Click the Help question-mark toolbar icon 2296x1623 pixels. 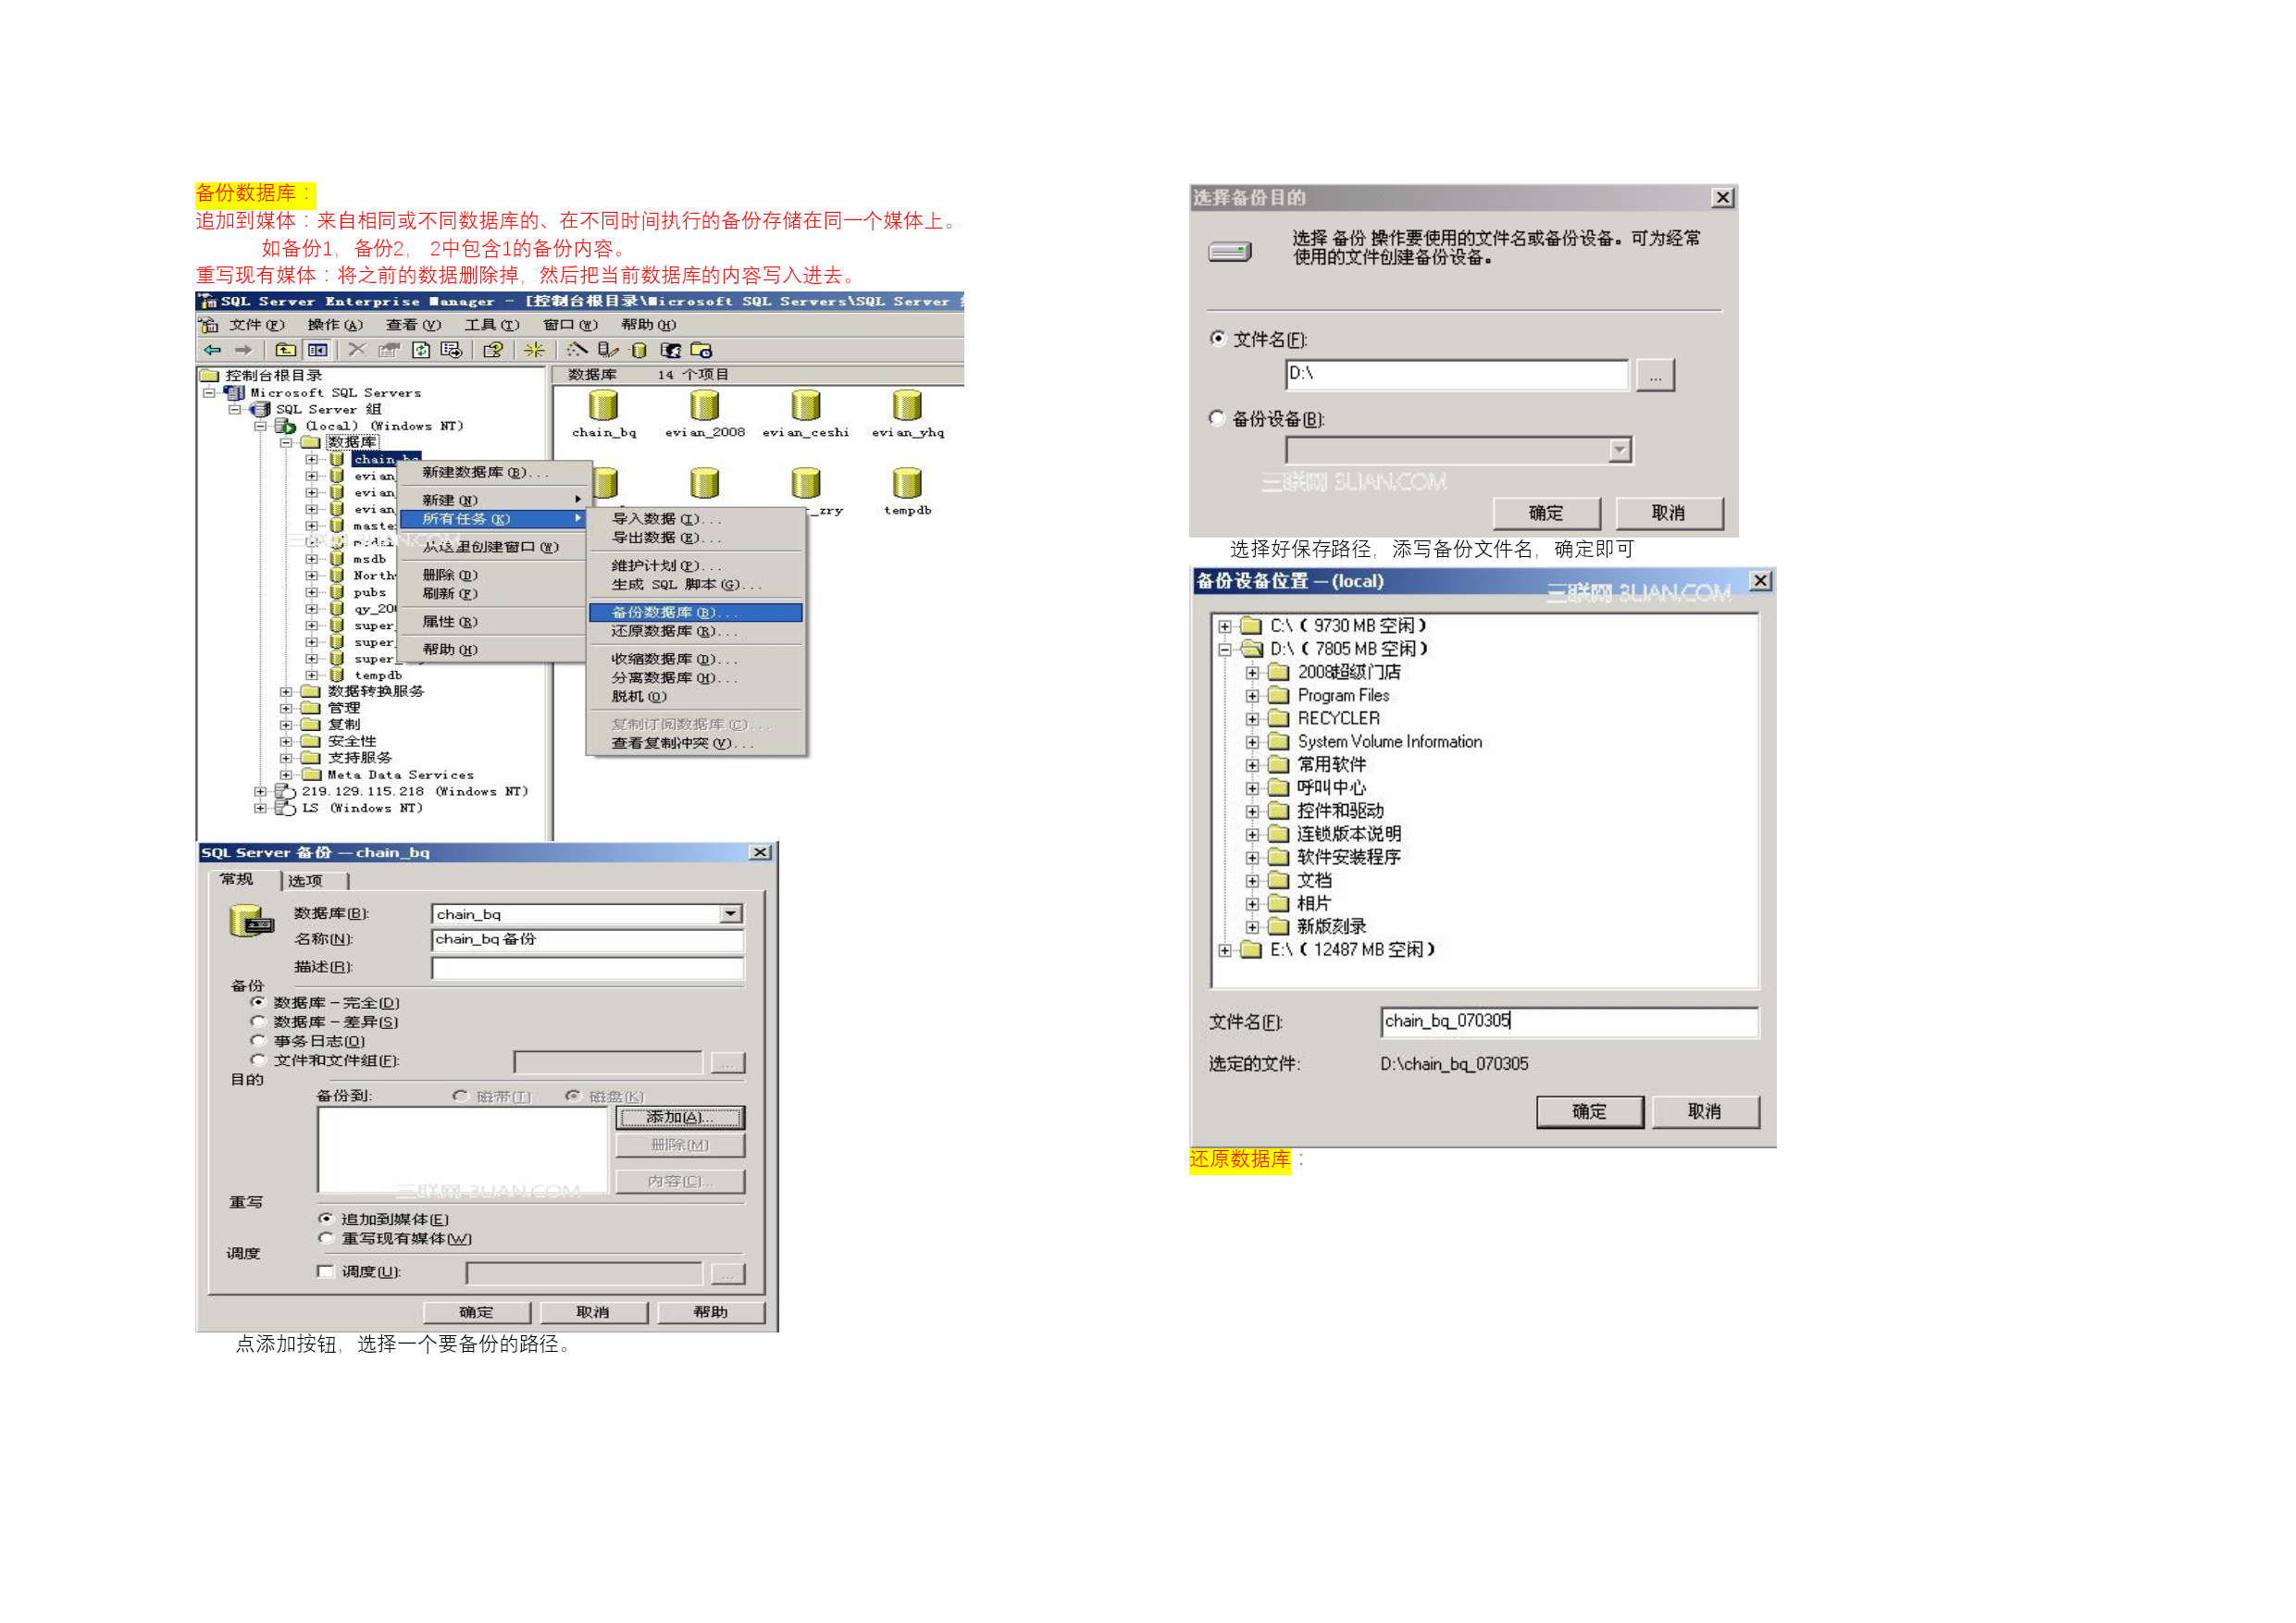493,350
